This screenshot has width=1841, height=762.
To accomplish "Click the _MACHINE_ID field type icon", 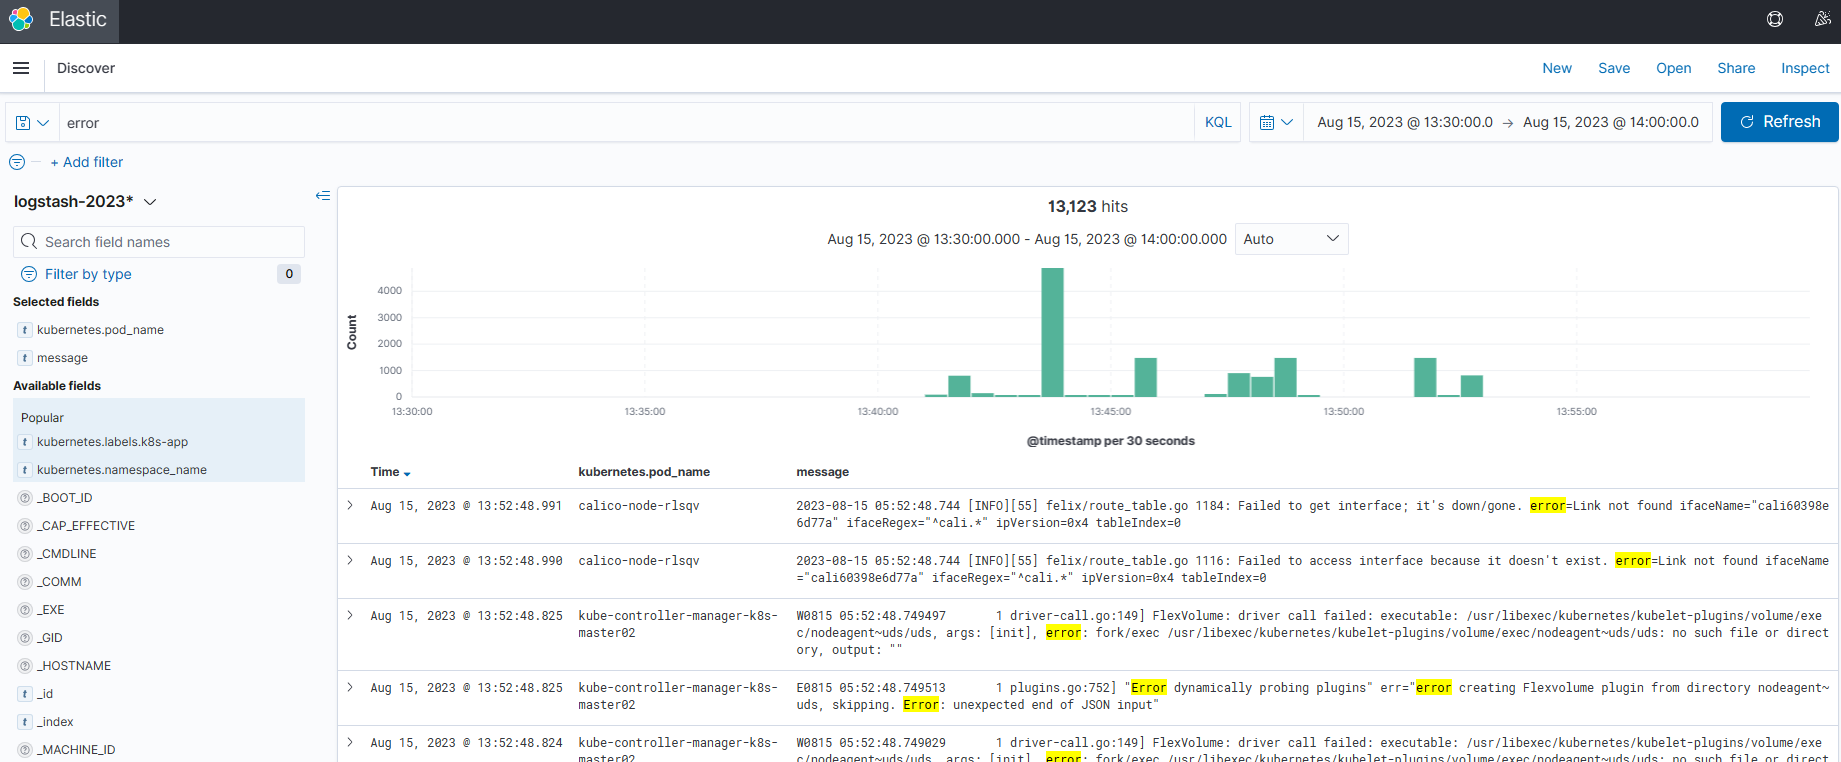I will coord(25,750).
